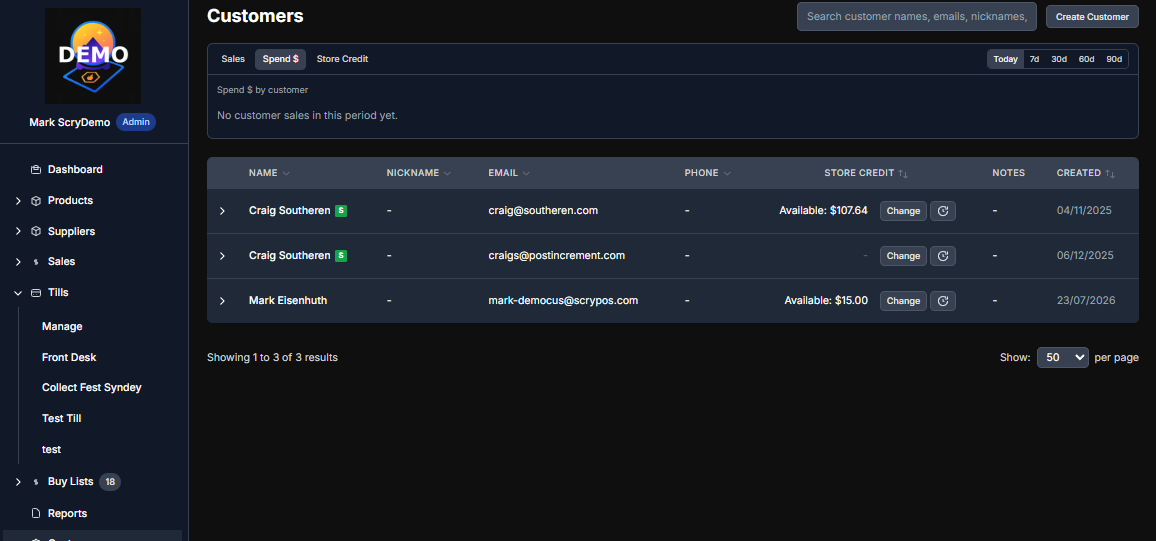The height and width of the screenshot is (541, 1156).
Task: Expand the Products sidebar section
Action: click(18, 200)
